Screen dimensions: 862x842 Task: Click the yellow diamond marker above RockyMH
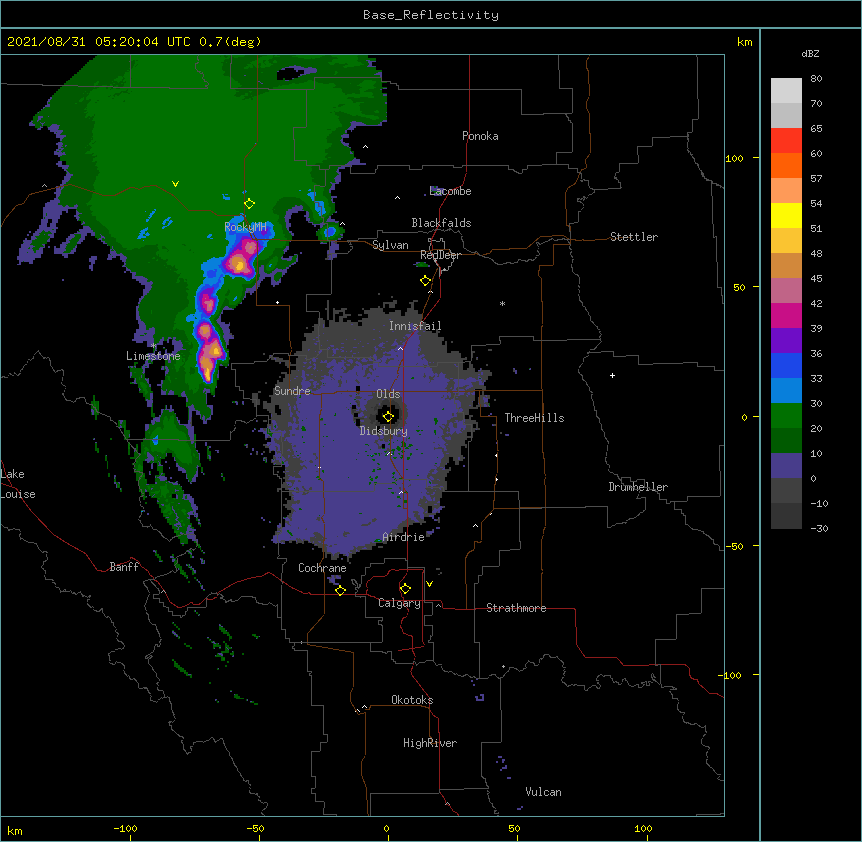pos(249,204)
